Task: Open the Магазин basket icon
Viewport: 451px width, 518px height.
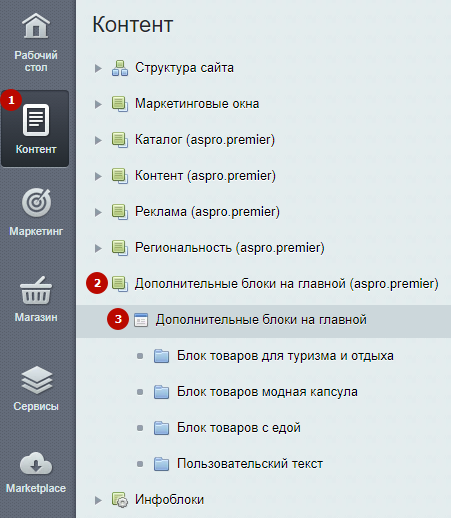Action: pos(36,290)
